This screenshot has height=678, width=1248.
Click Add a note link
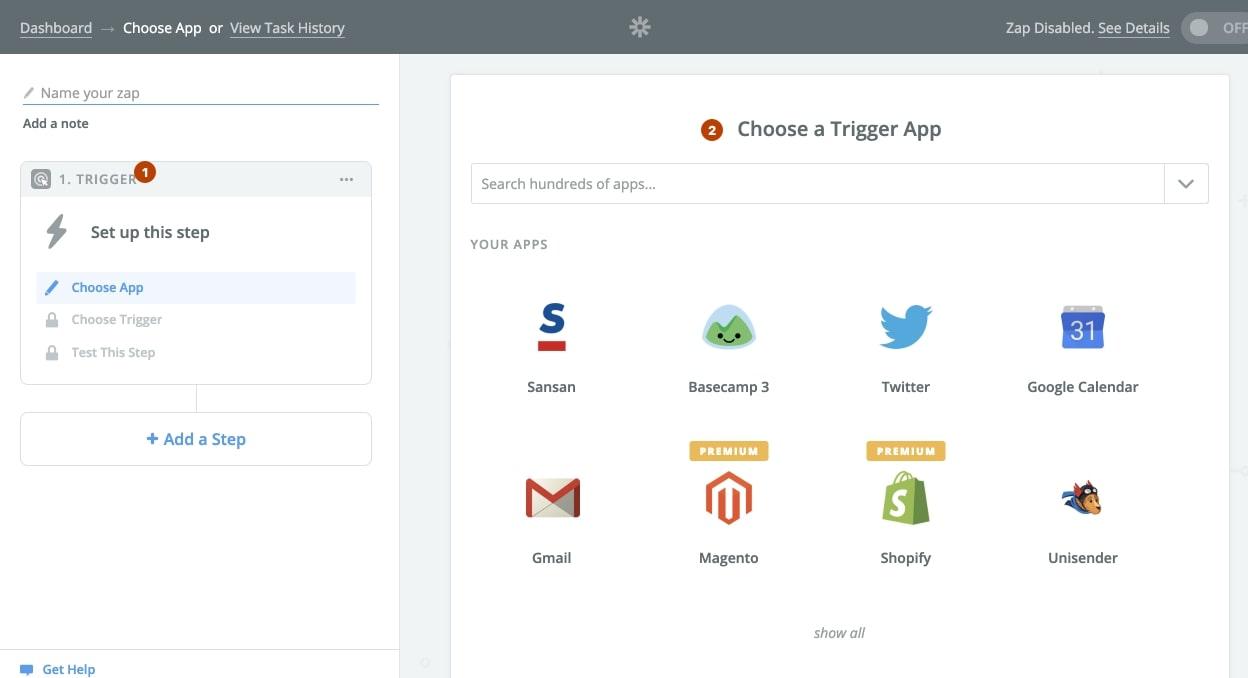(x=56, y=124)
